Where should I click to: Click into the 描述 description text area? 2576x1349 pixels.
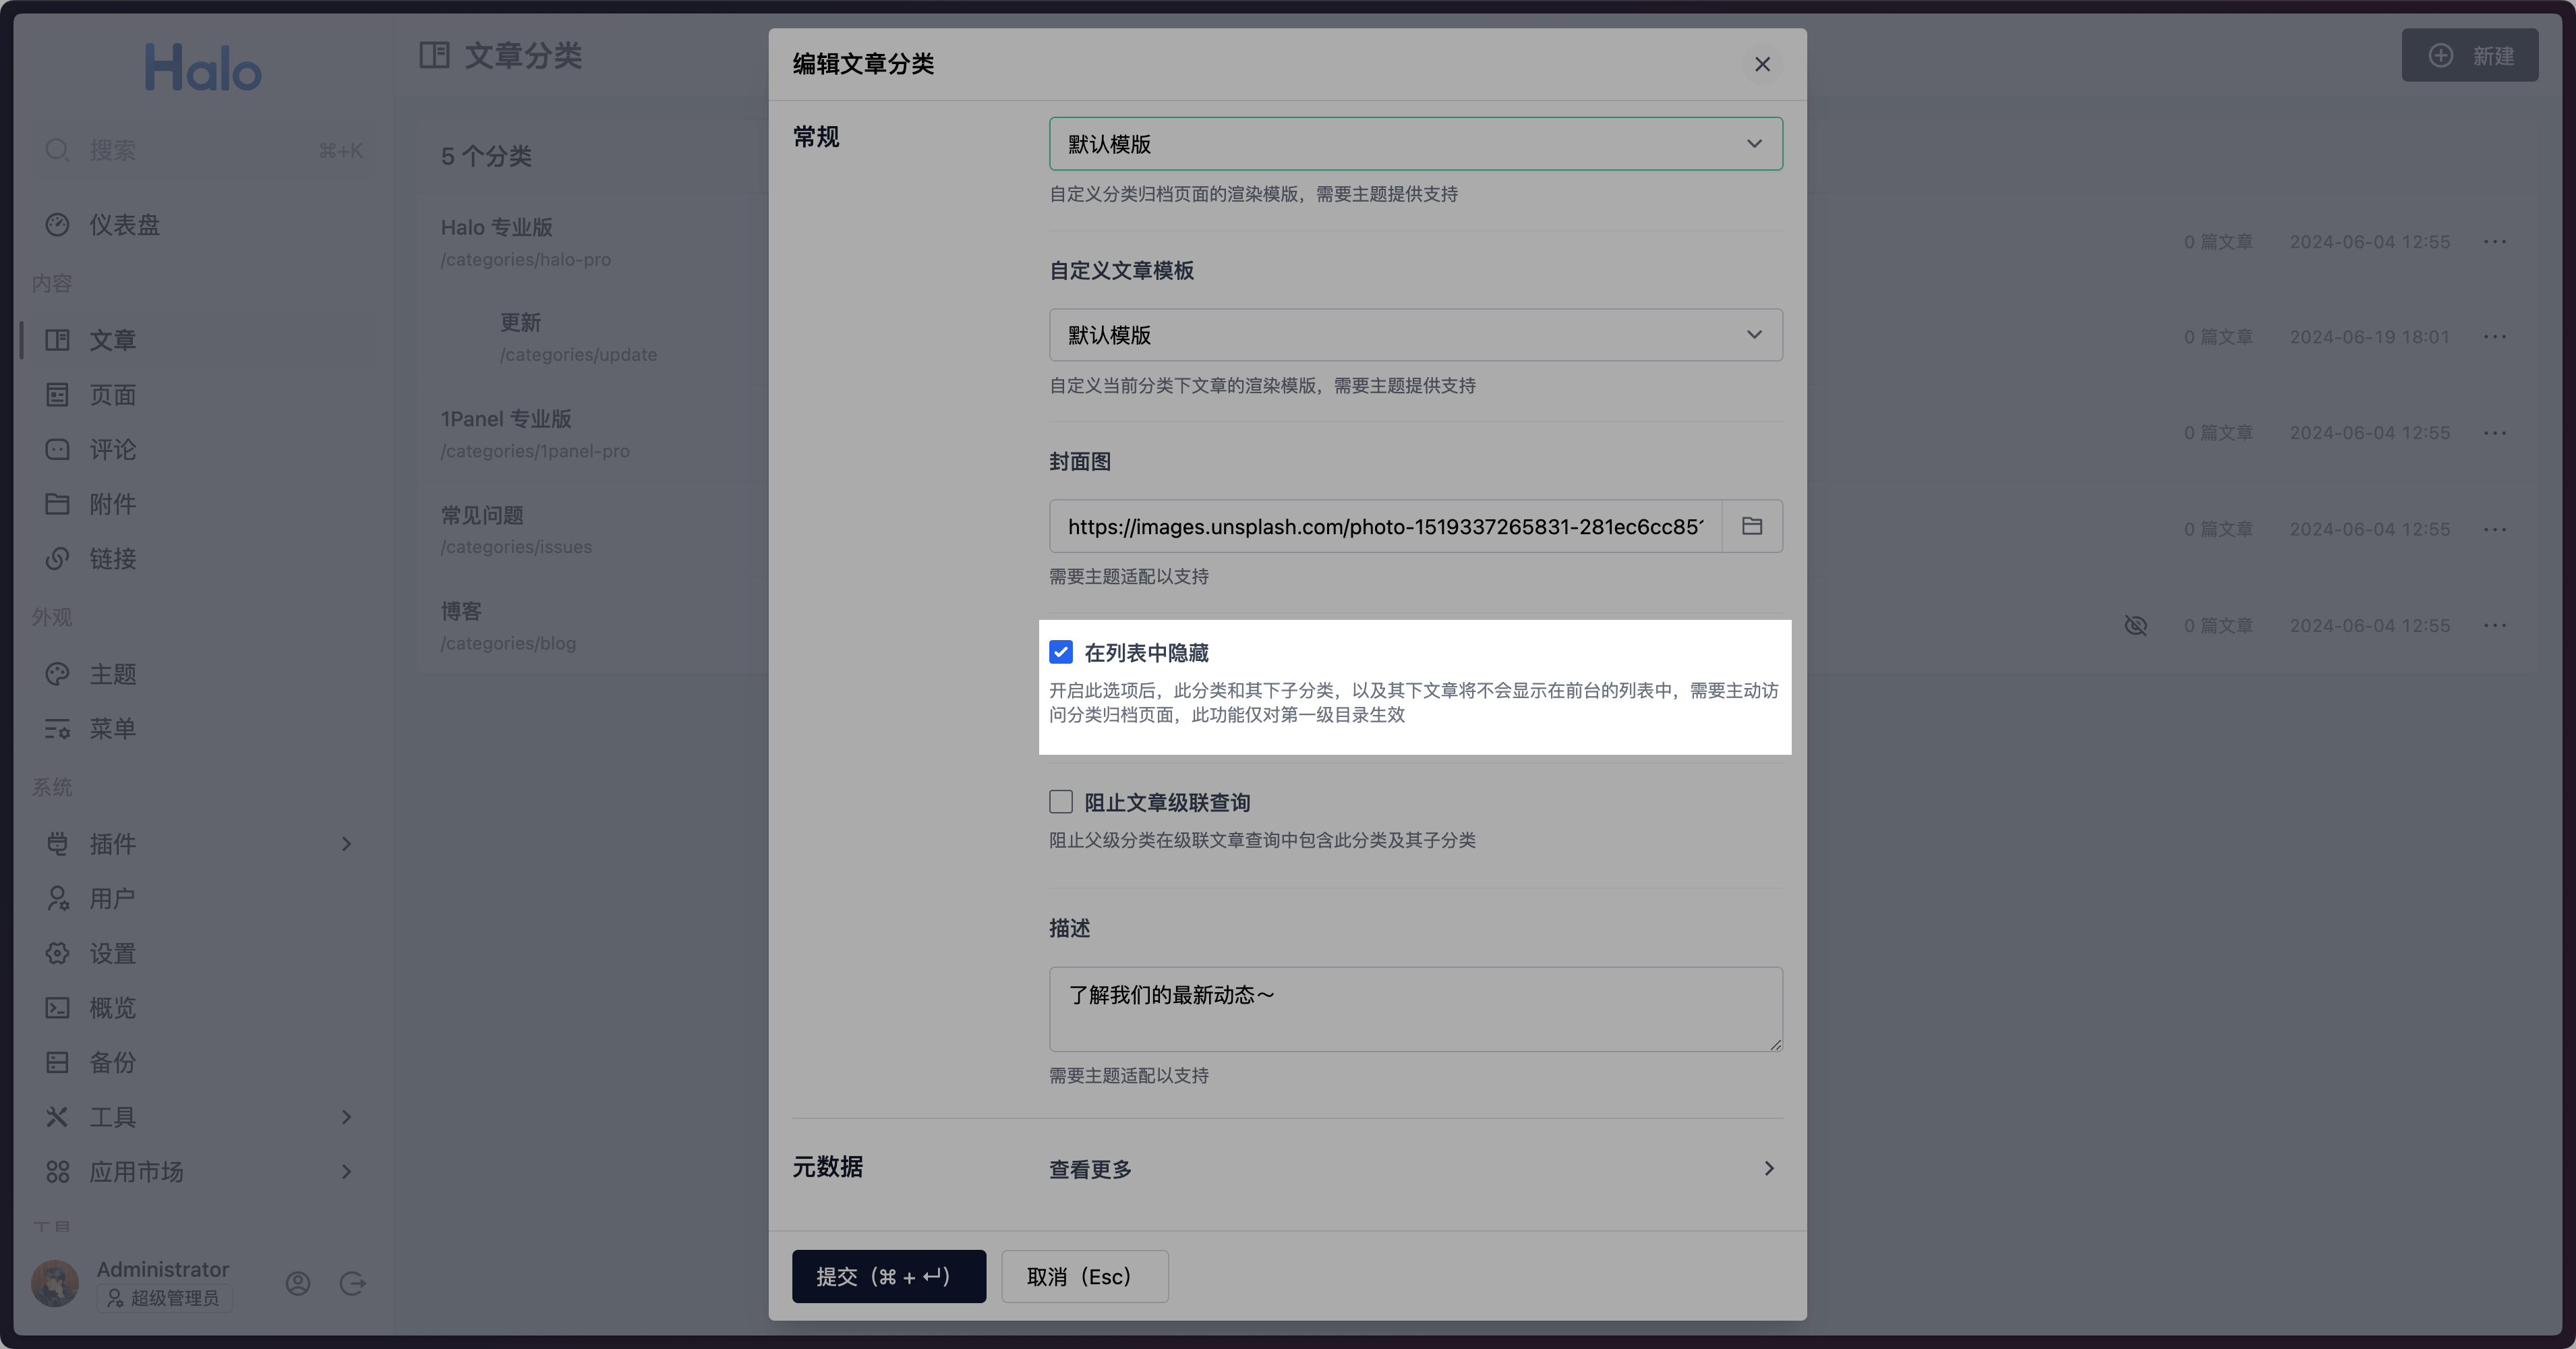click(1415, 1008)
